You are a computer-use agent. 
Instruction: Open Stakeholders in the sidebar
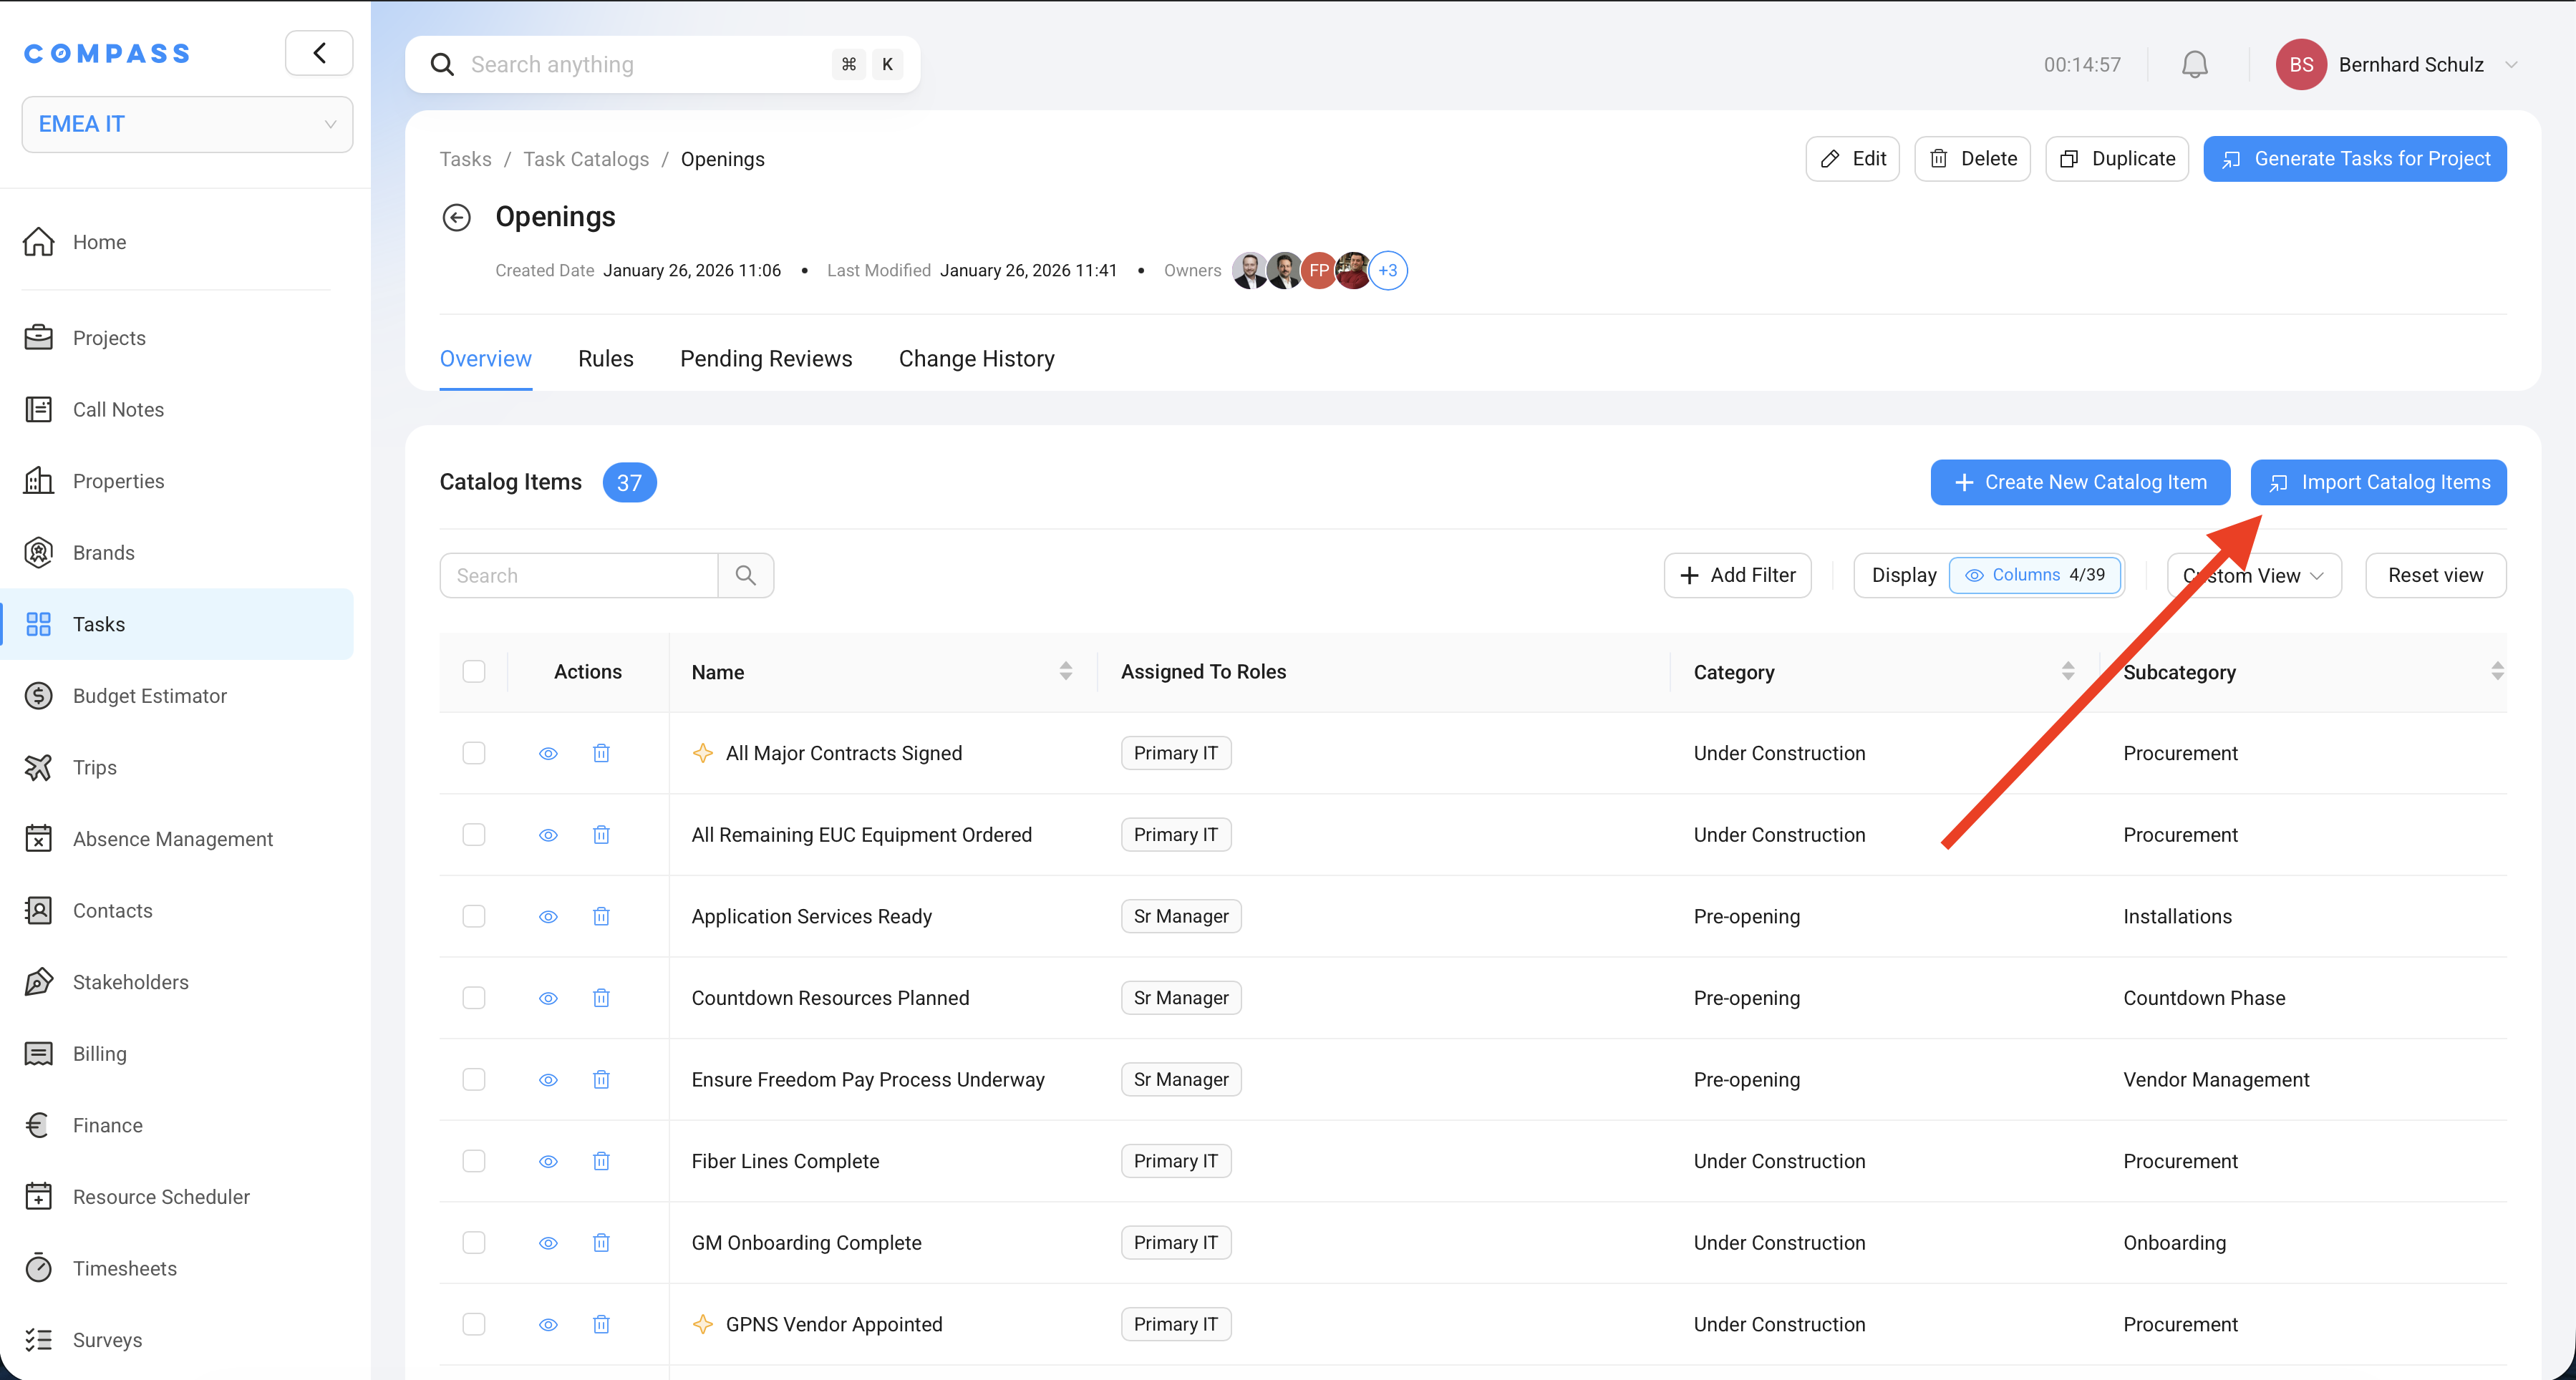point(177,982)
